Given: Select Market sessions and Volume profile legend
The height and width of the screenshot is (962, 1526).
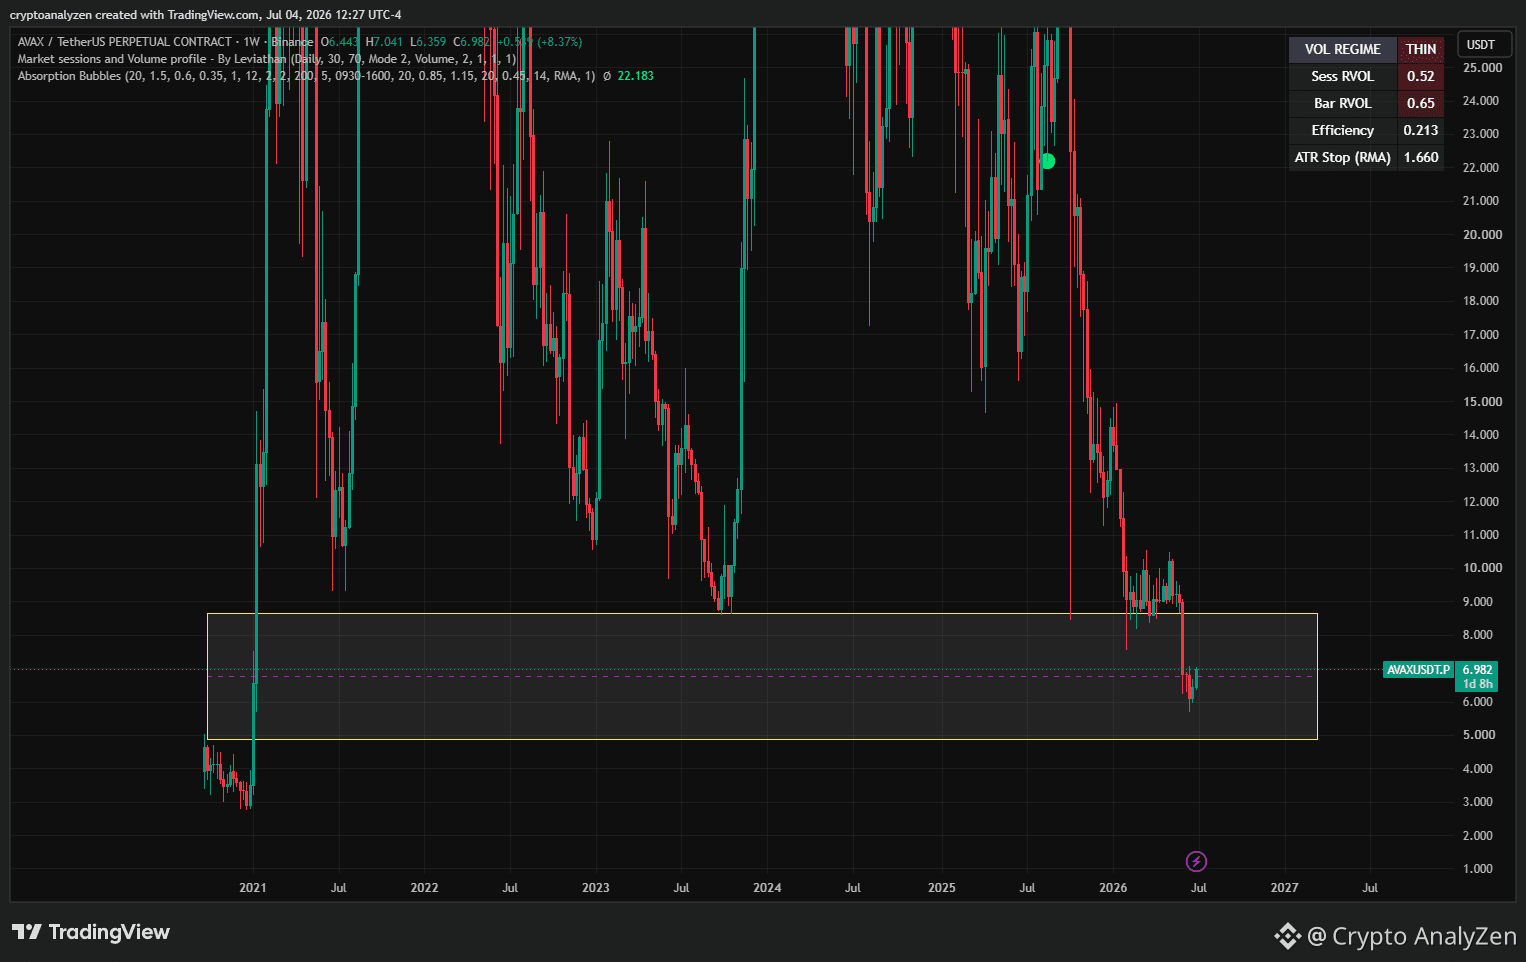Looking at the screenshot, I should pyautogui.click(x=267, y=59).
